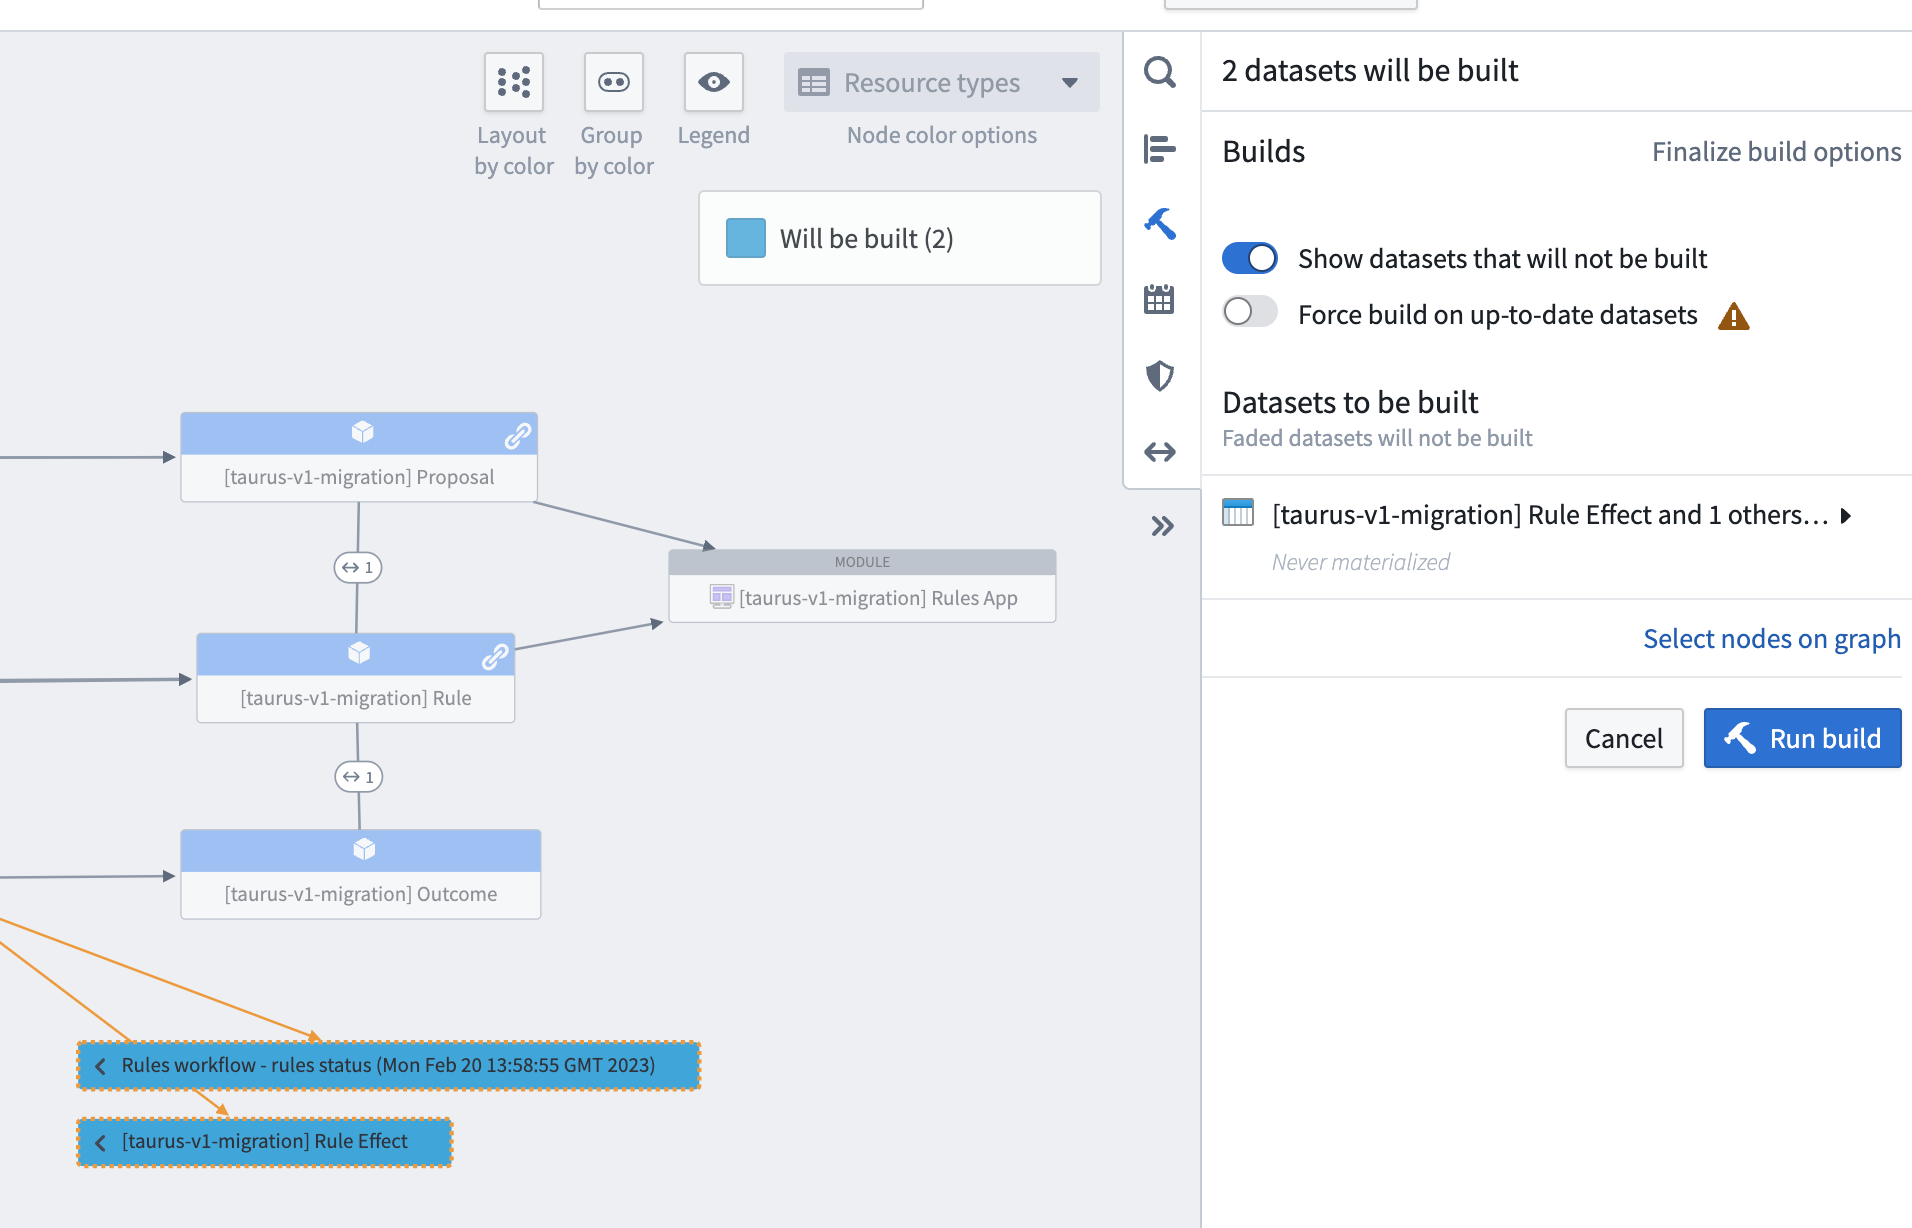The height and width of the screenshot is (1228, 1912).
Task: Expand chevron on Rule Effect node
Action: pos(100,1142)
